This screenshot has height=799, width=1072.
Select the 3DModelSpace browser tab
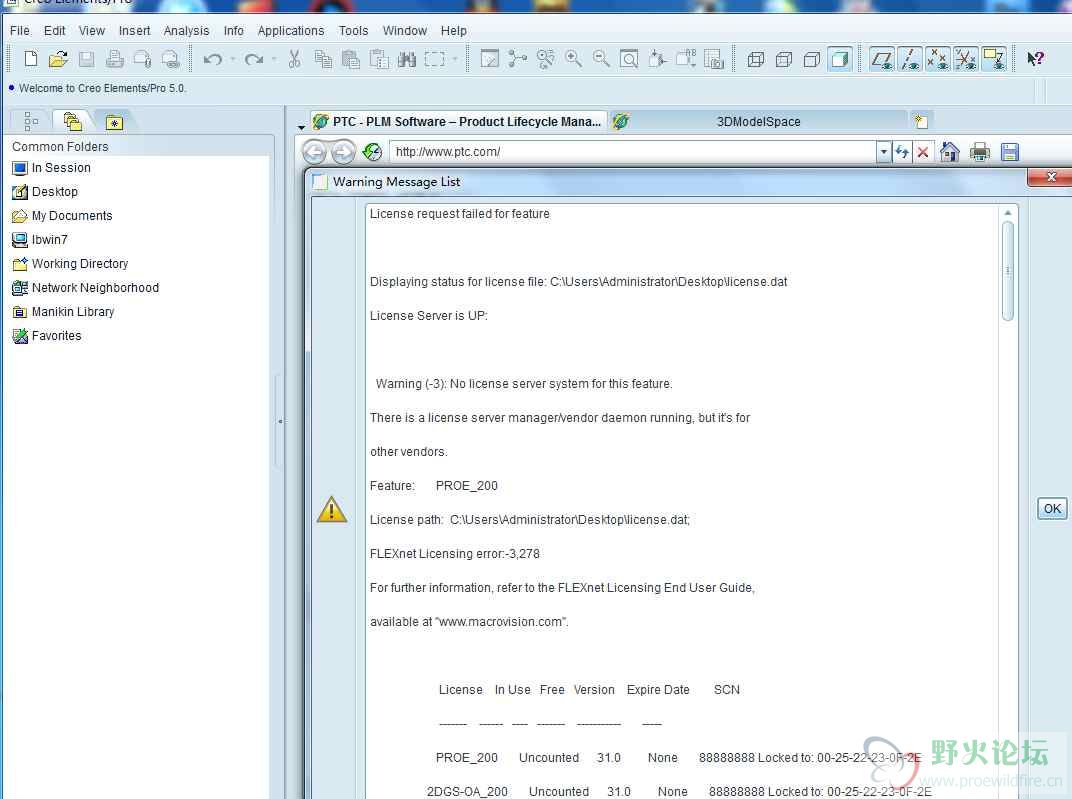point(758,122)
